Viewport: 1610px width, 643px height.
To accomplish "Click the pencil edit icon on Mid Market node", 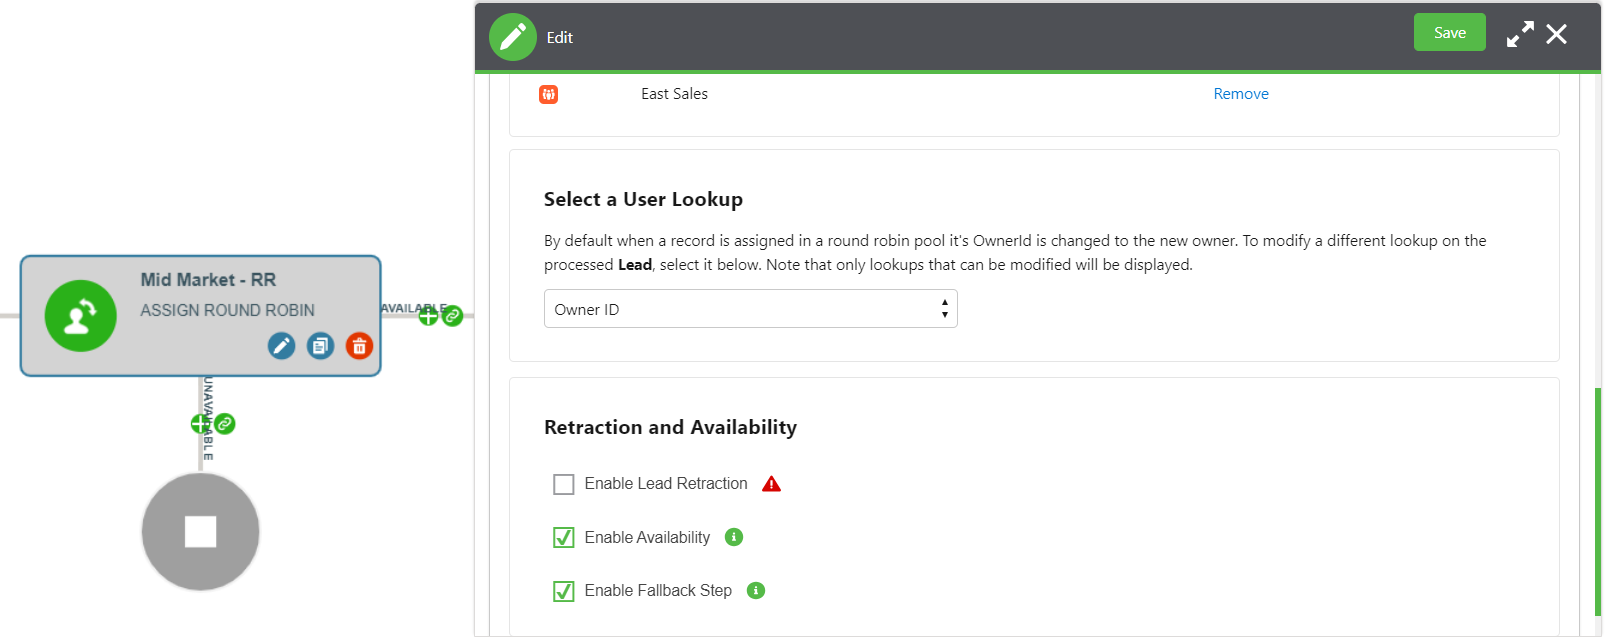I will tap(281, 346).
